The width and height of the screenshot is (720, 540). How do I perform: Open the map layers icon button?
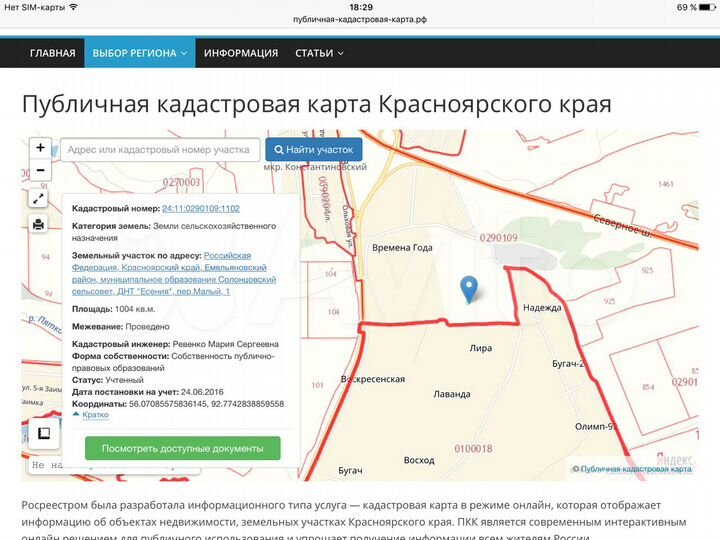(44, 433)
